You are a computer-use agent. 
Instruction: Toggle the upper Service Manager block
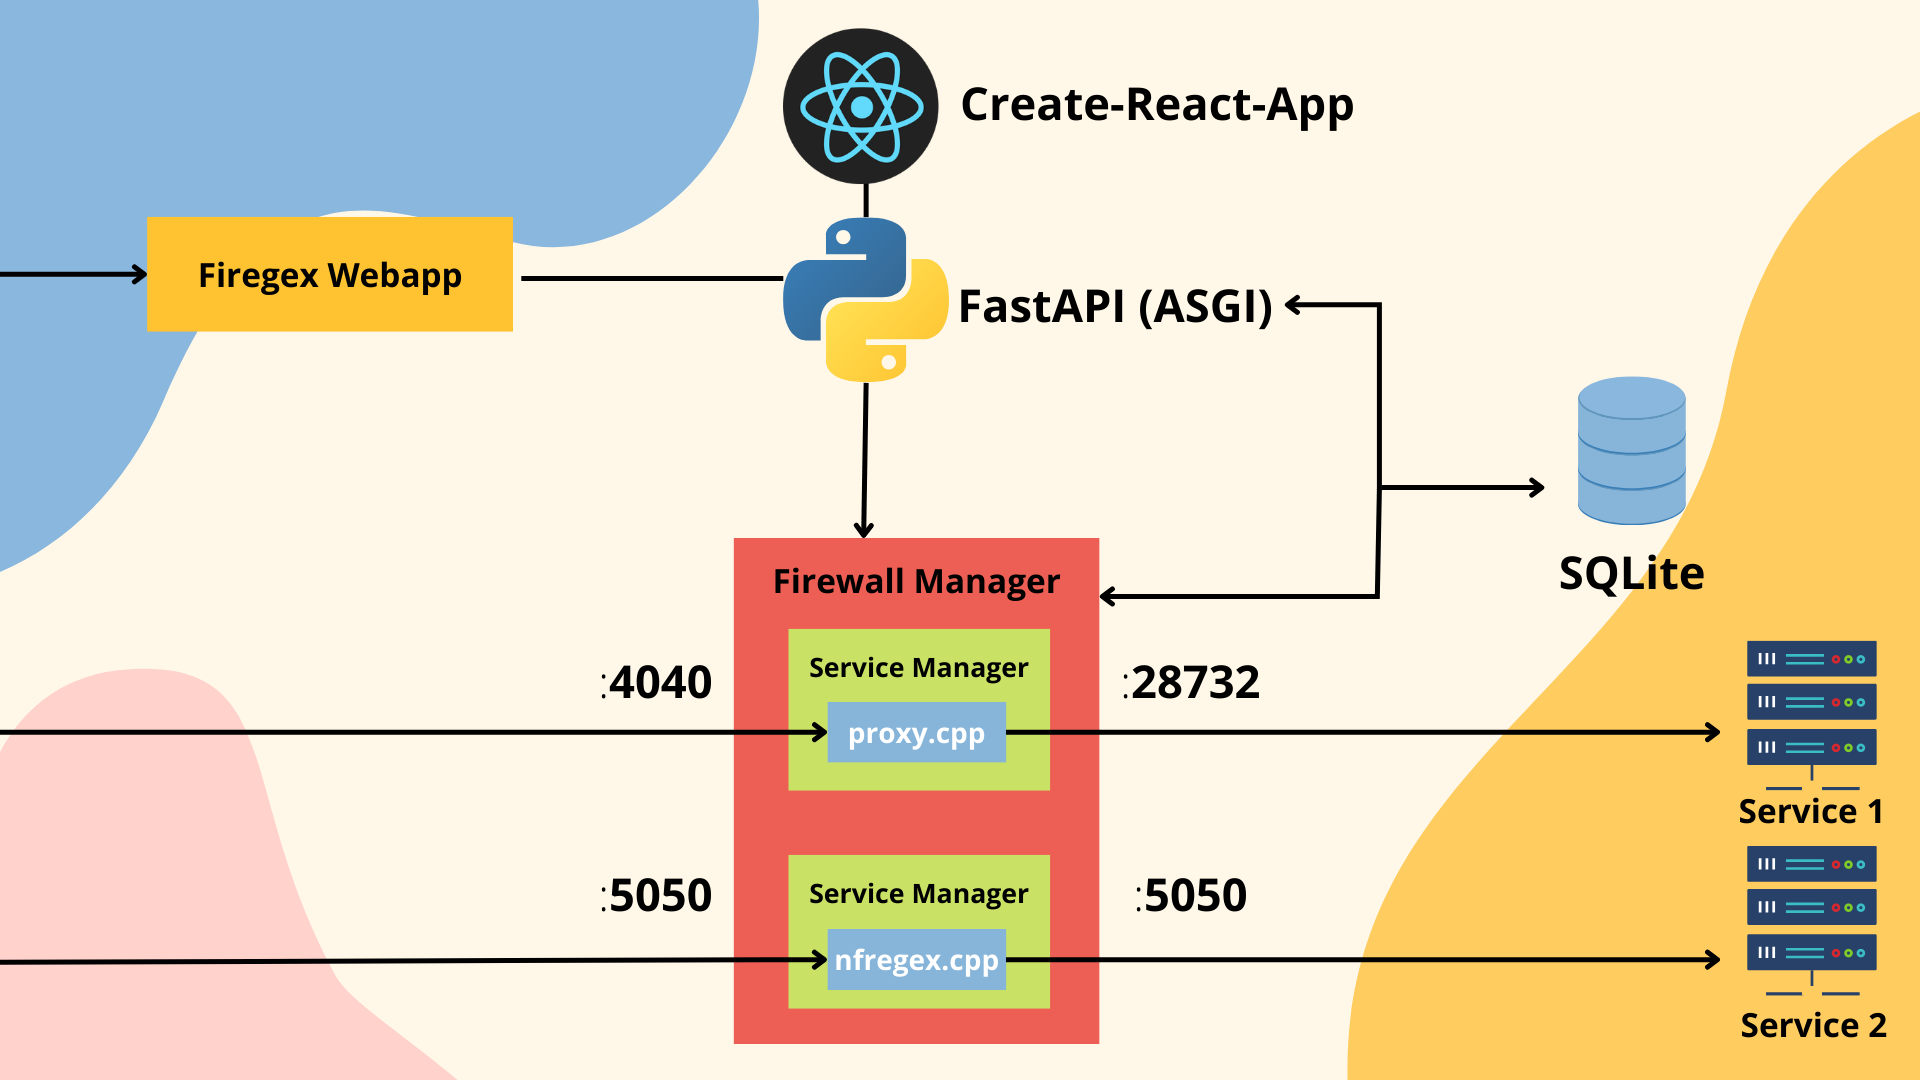918,668
